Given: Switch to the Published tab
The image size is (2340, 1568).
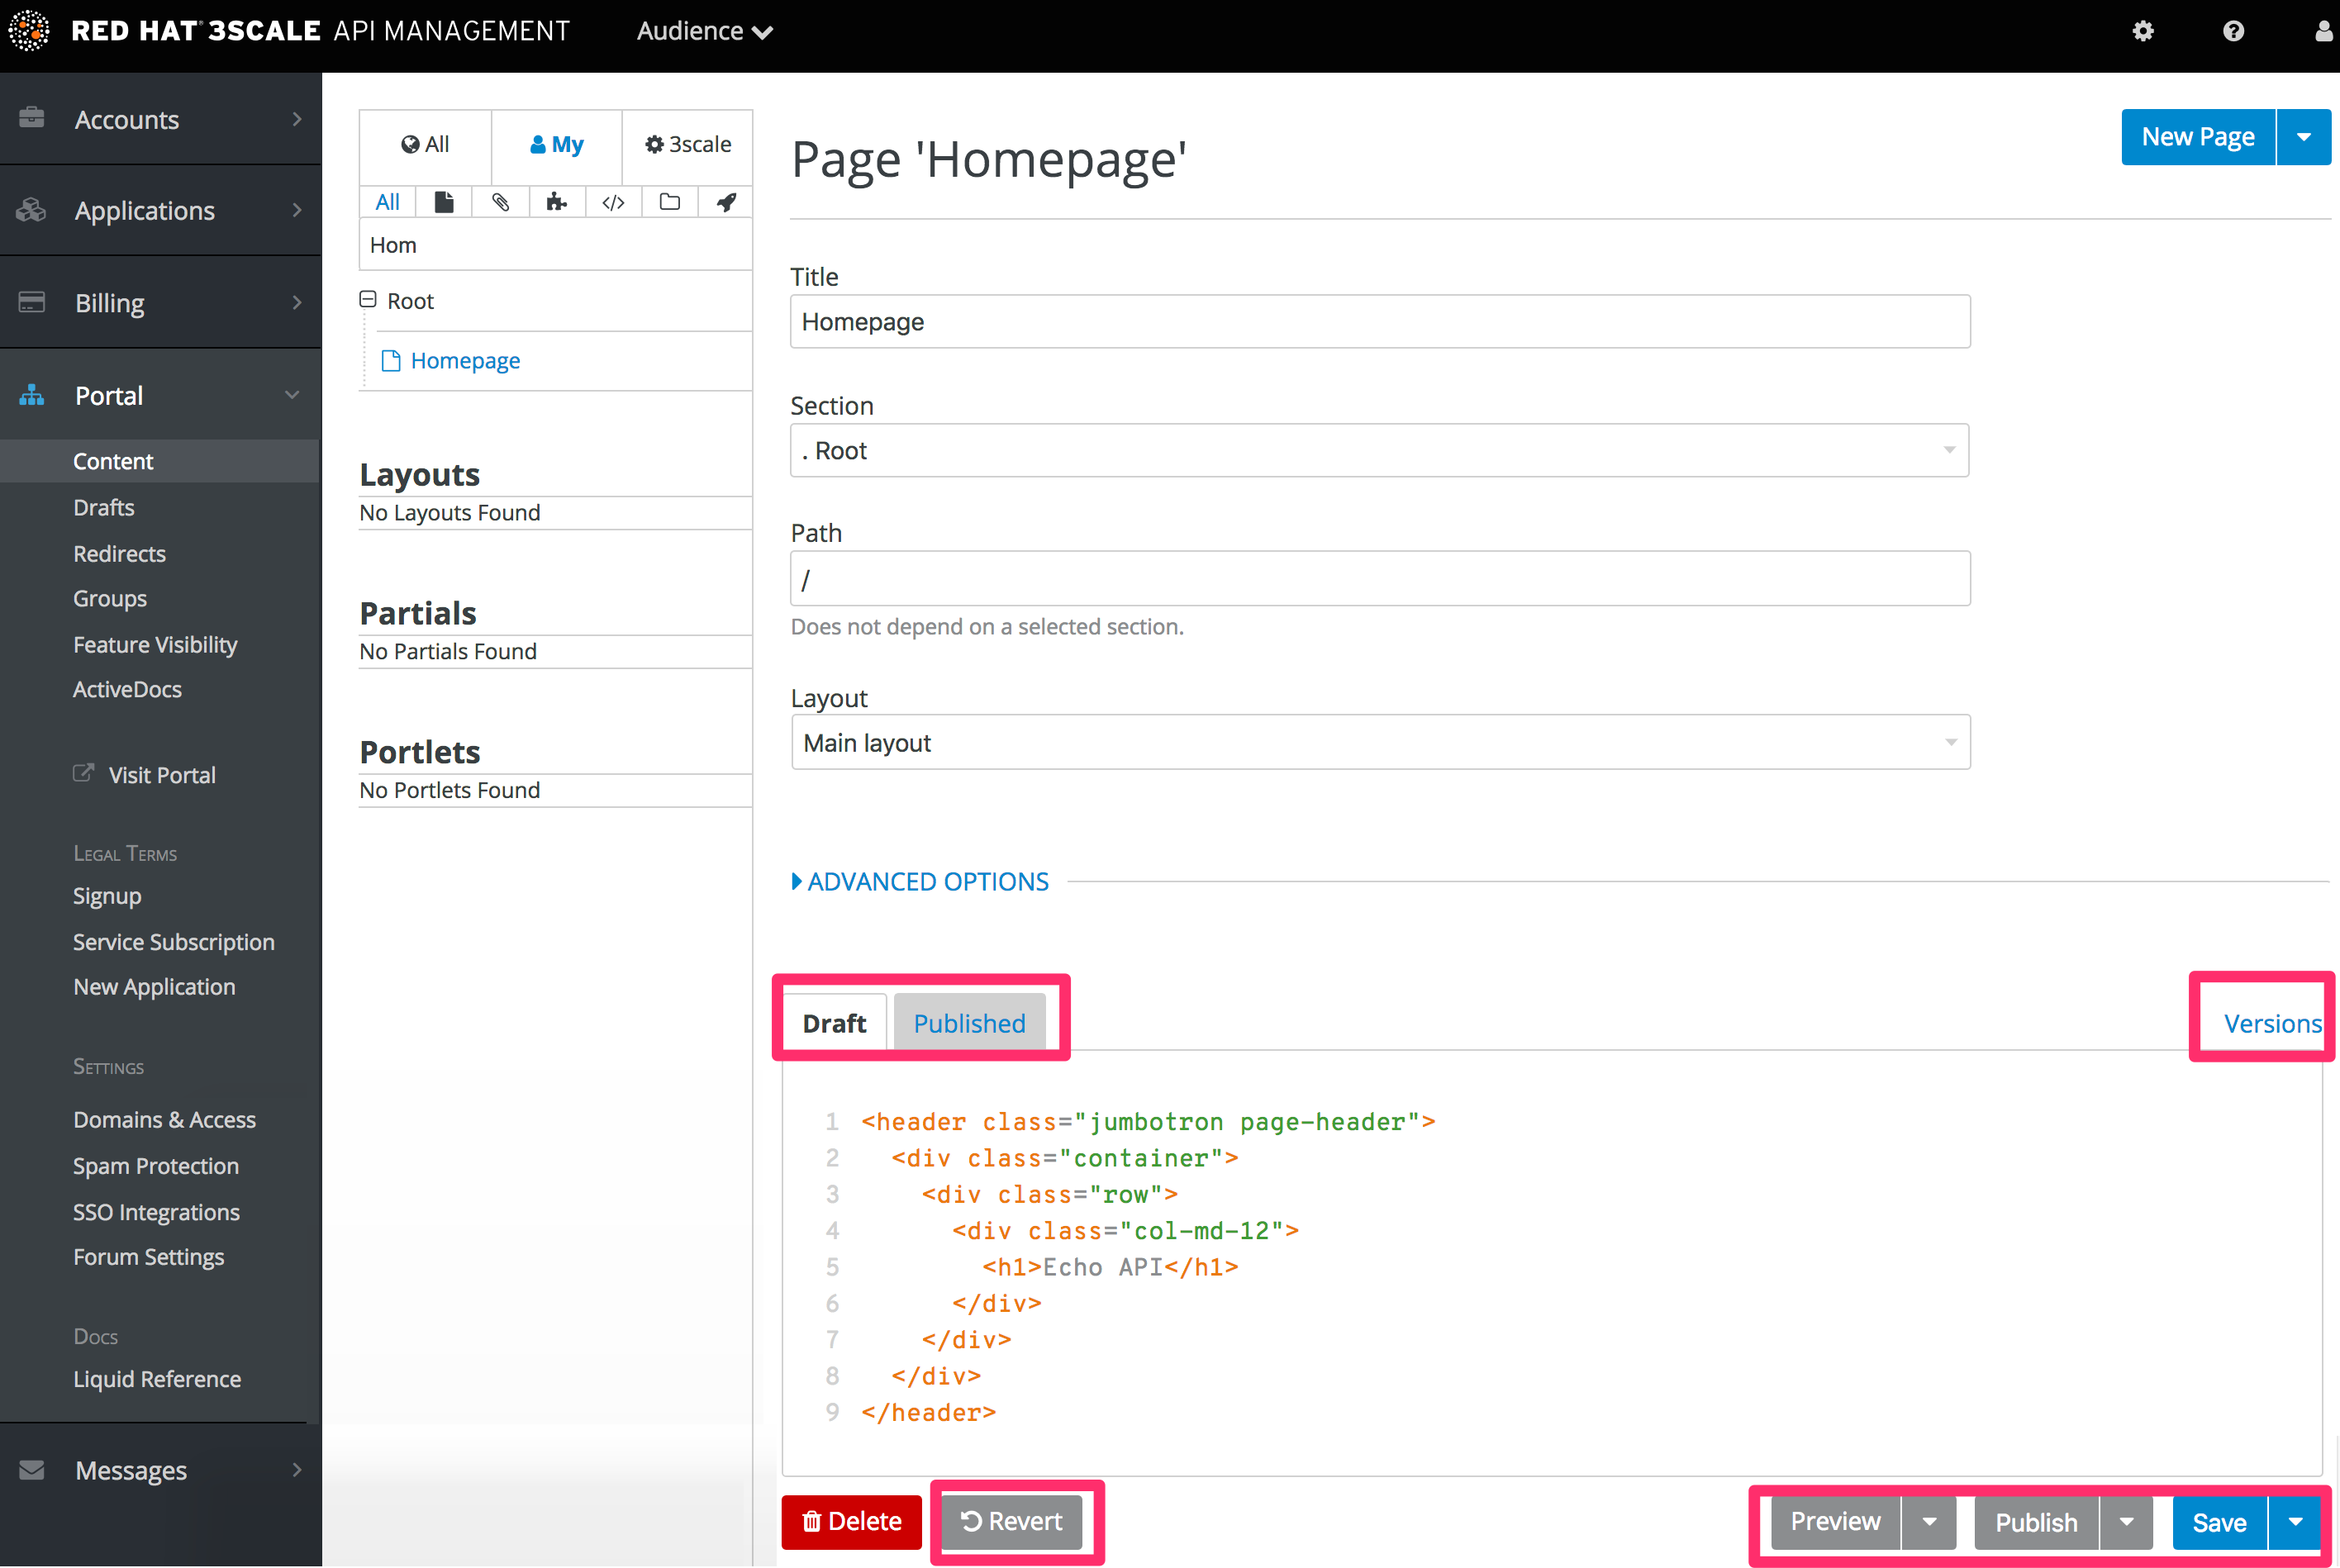Looking at the screenshot, I should click(969, 1022).
